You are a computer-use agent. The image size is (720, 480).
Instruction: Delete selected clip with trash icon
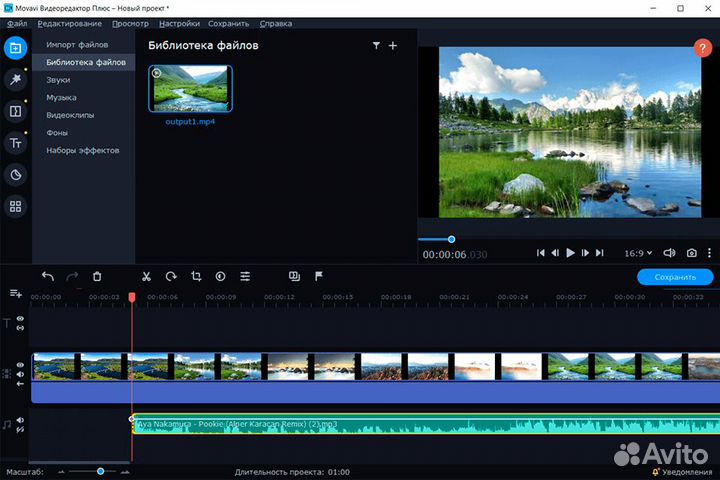coord(97,277)
